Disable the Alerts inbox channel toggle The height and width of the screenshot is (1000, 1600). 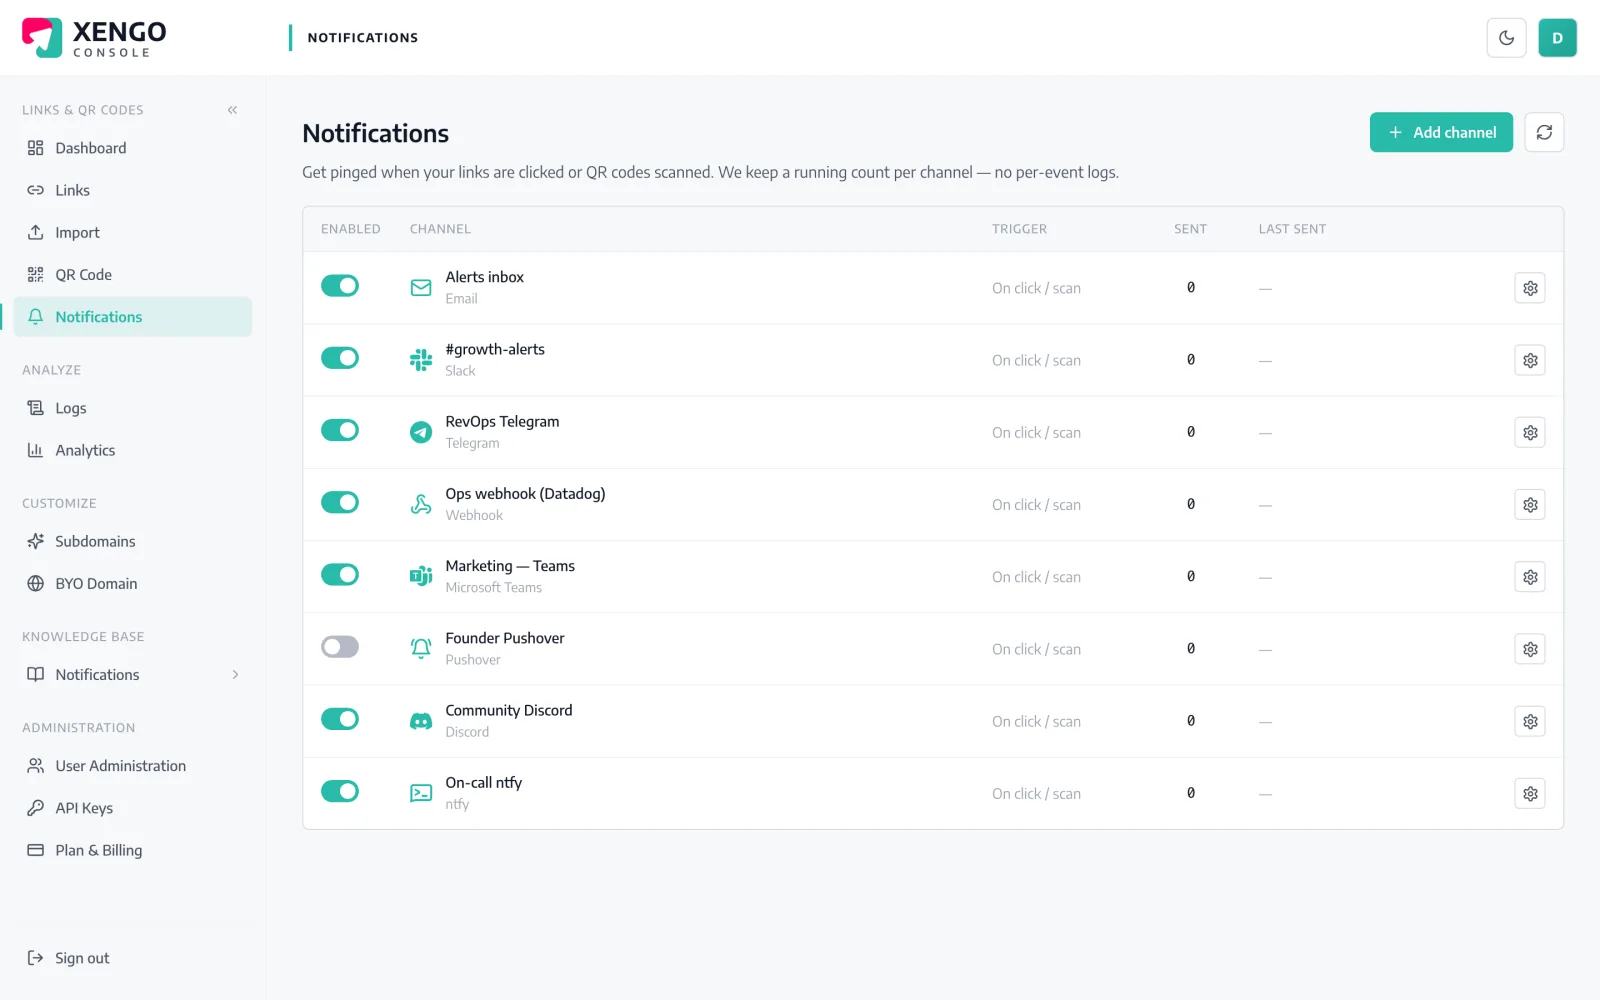(x=340, y=286)
